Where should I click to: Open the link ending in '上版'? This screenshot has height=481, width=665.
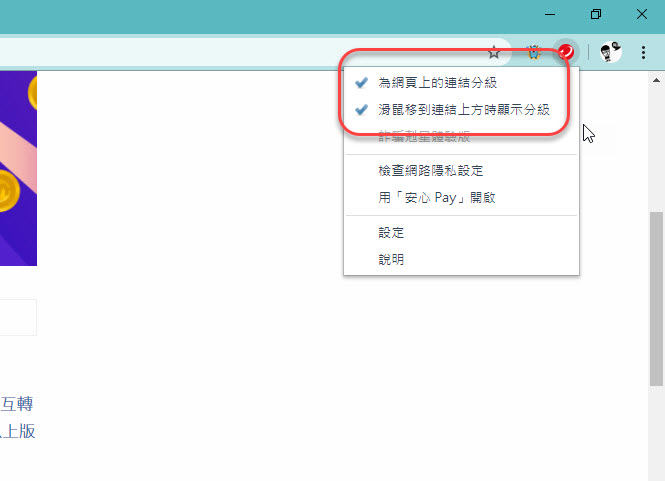pos(18,431)
